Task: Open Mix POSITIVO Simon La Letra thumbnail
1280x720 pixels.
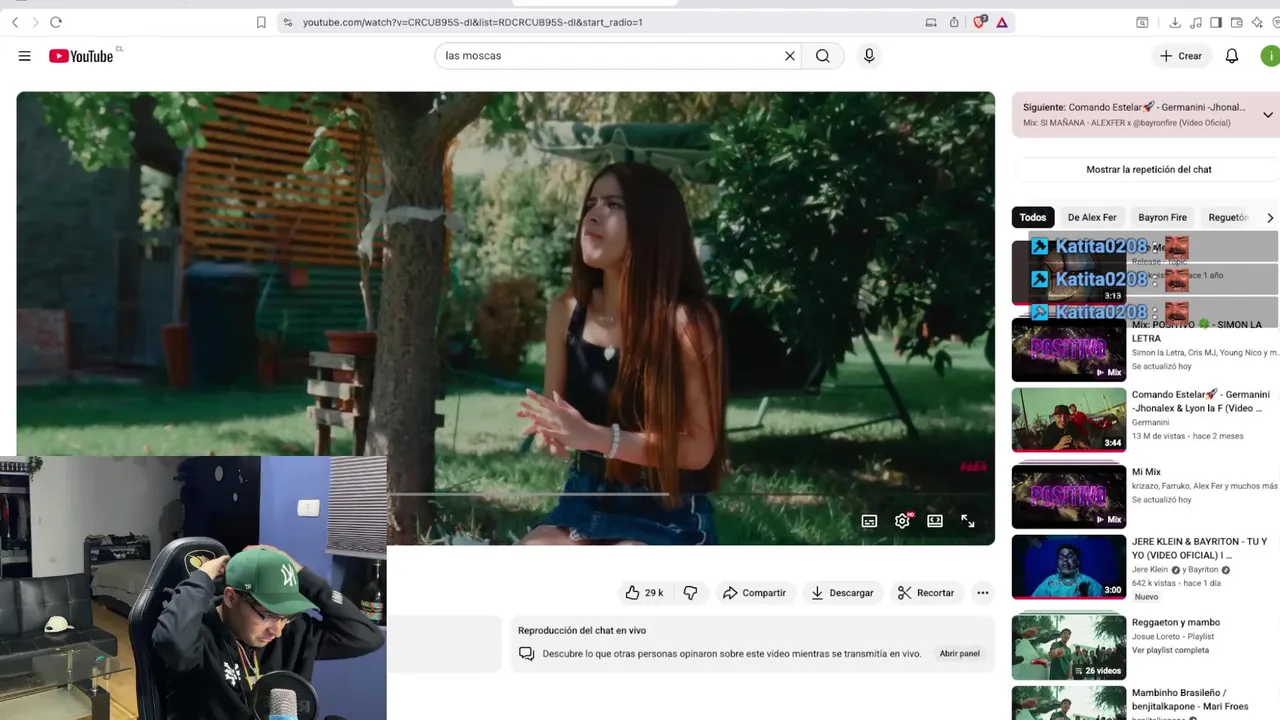Action: 1069,350
